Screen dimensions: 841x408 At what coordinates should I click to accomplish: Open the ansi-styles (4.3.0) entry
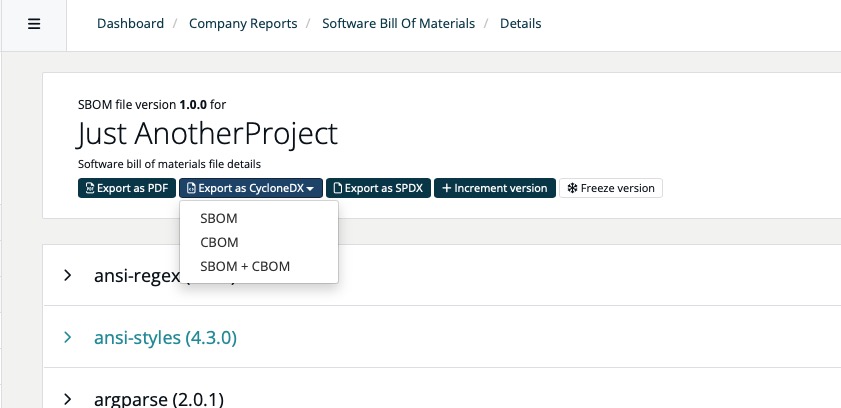(x=165, y=338)
